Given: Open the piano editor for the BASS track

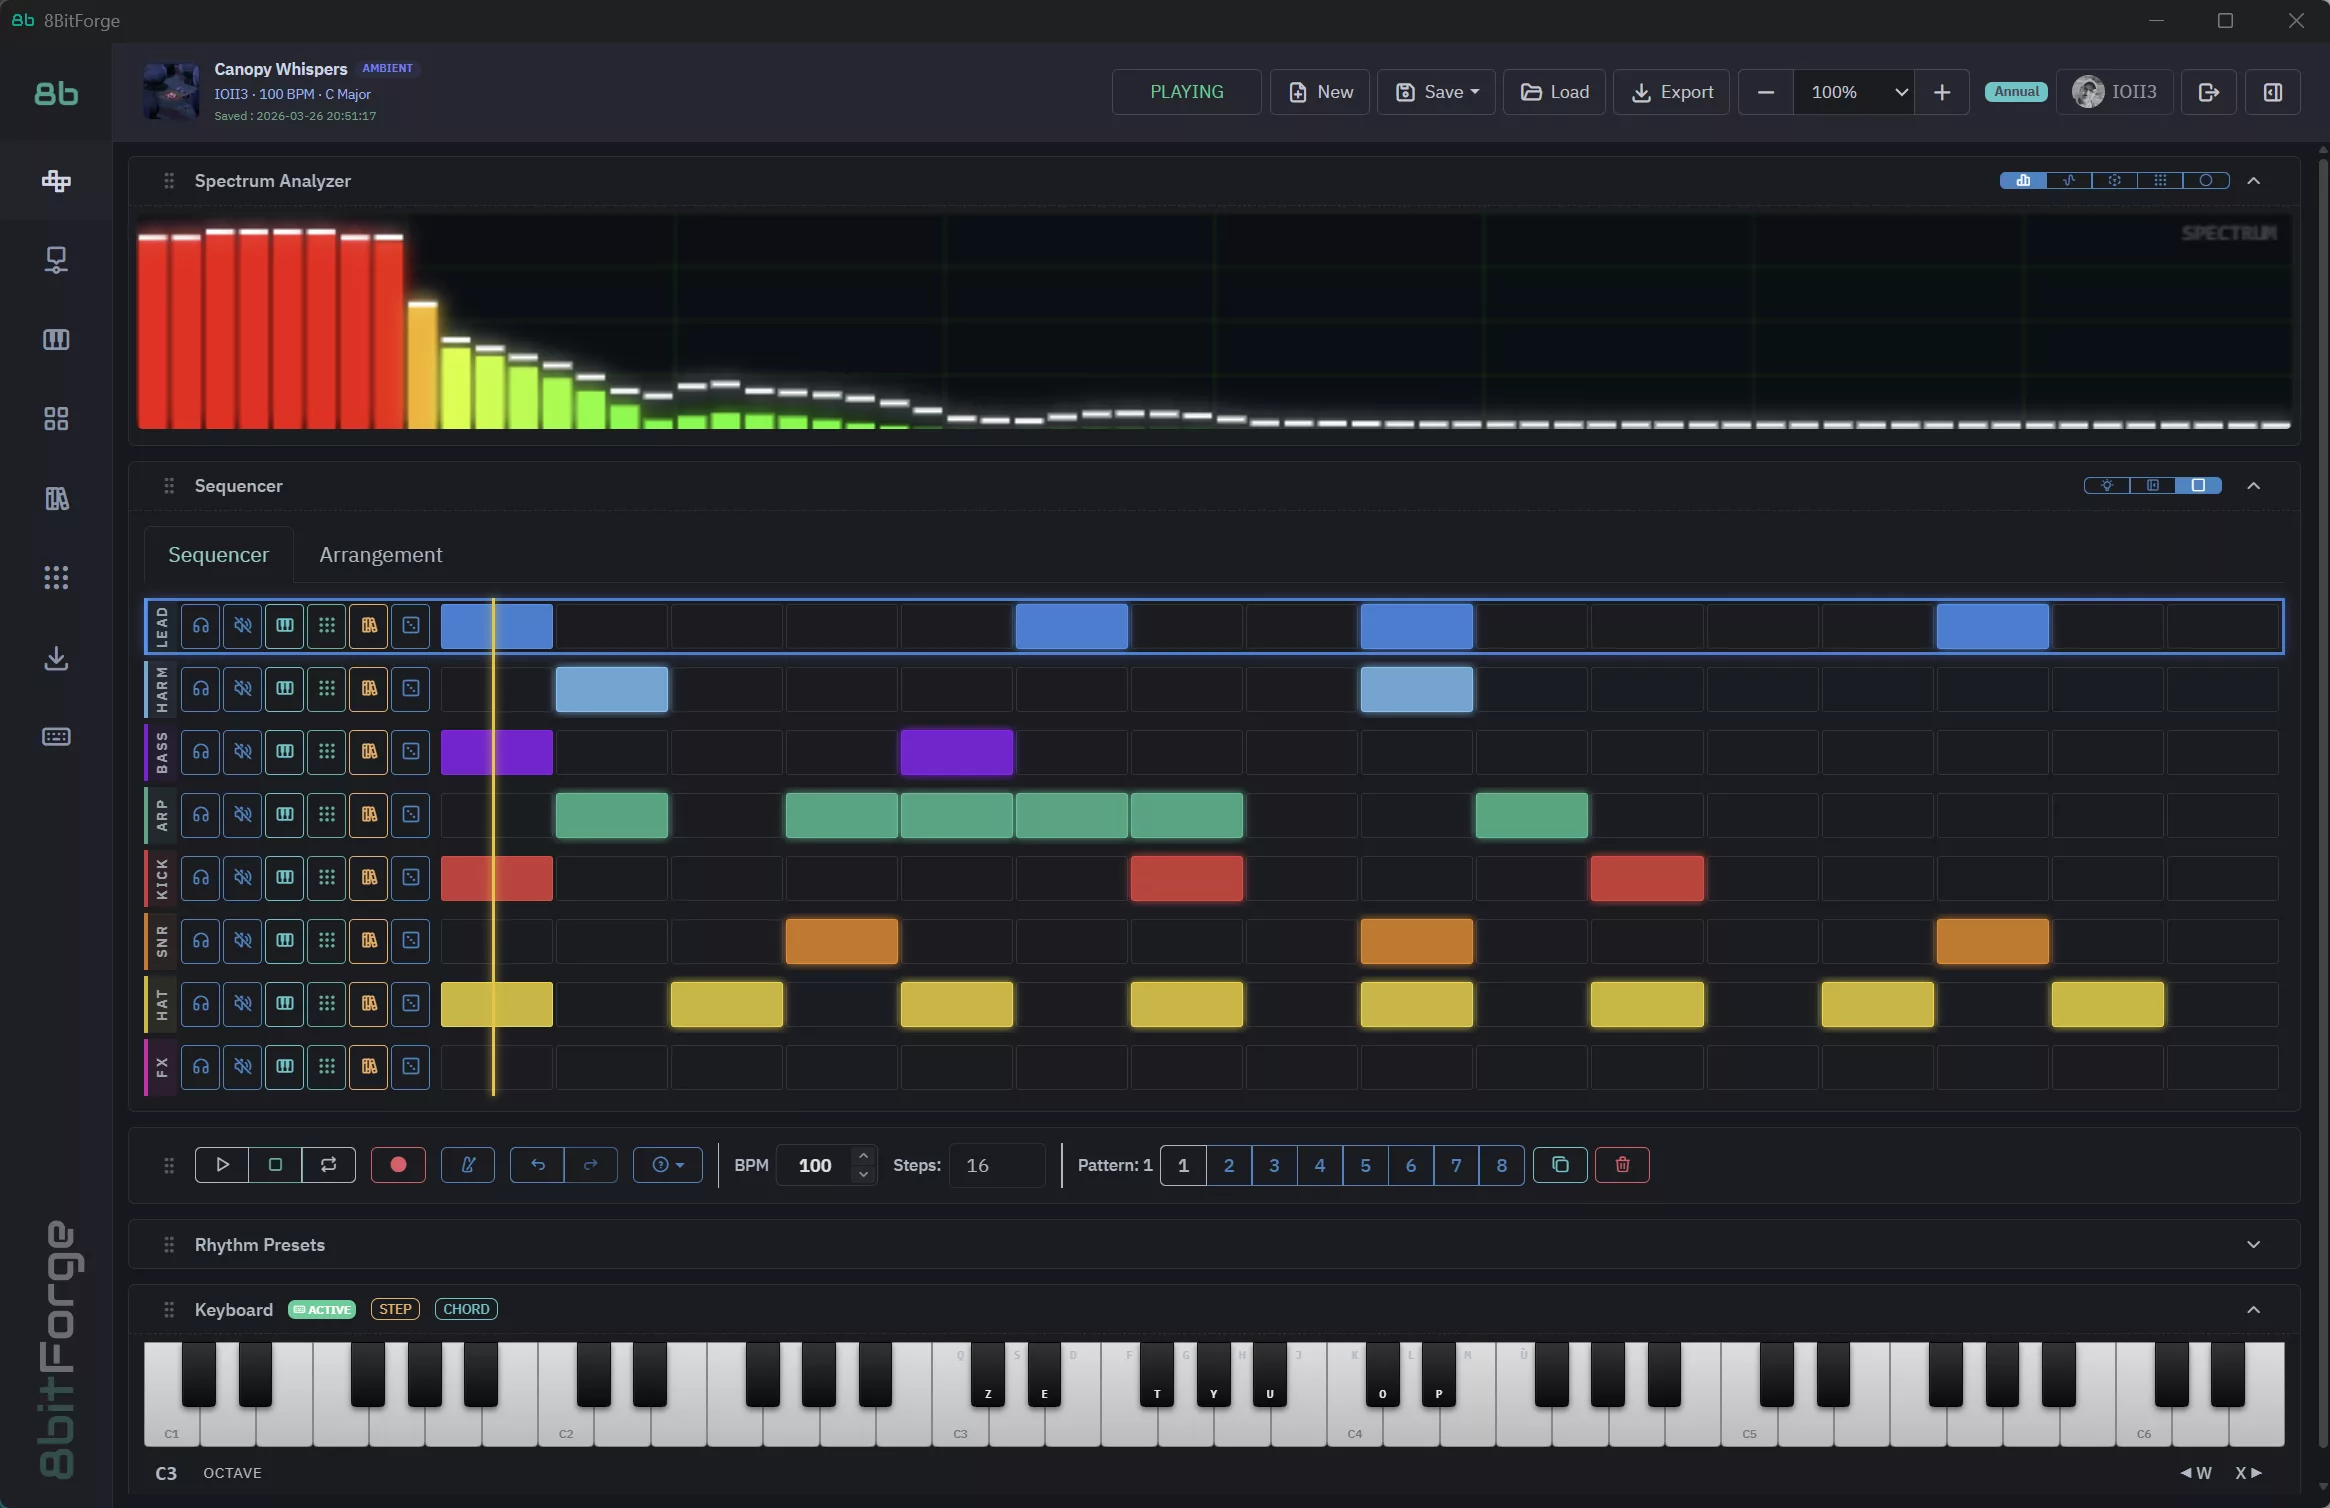Looking at the screenshot, I should pyautogui.click(x=284, y=752).
